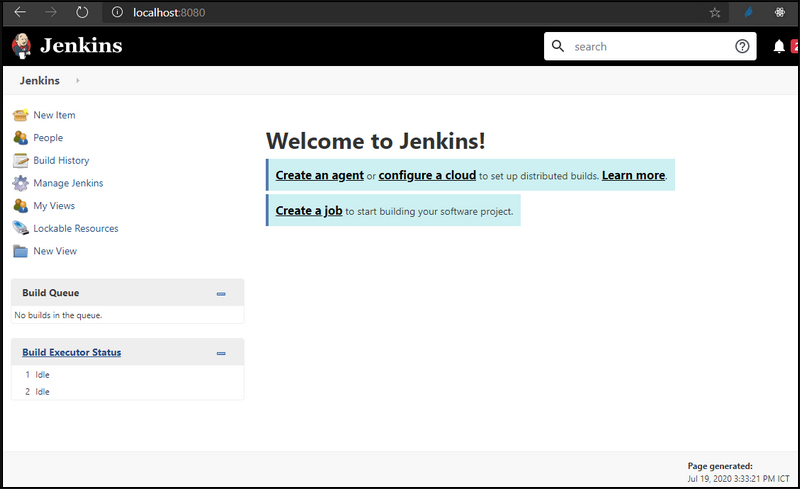Screen dimensions: 800x489
Task: Open Lockable Resources page
Action: tap(76, 228)
